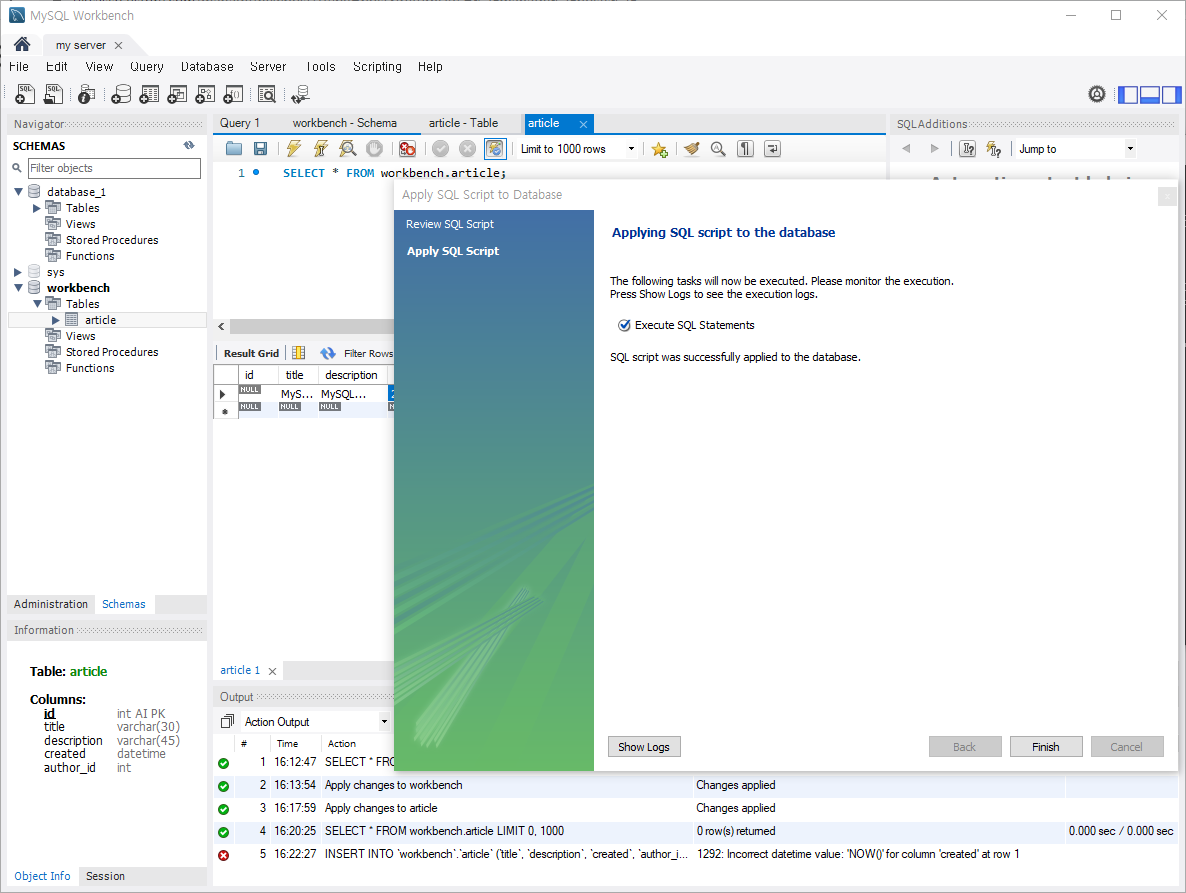Search table data icon in main toolbar
The width and height of the screenshot is (1186, 893).
point(266,94)
